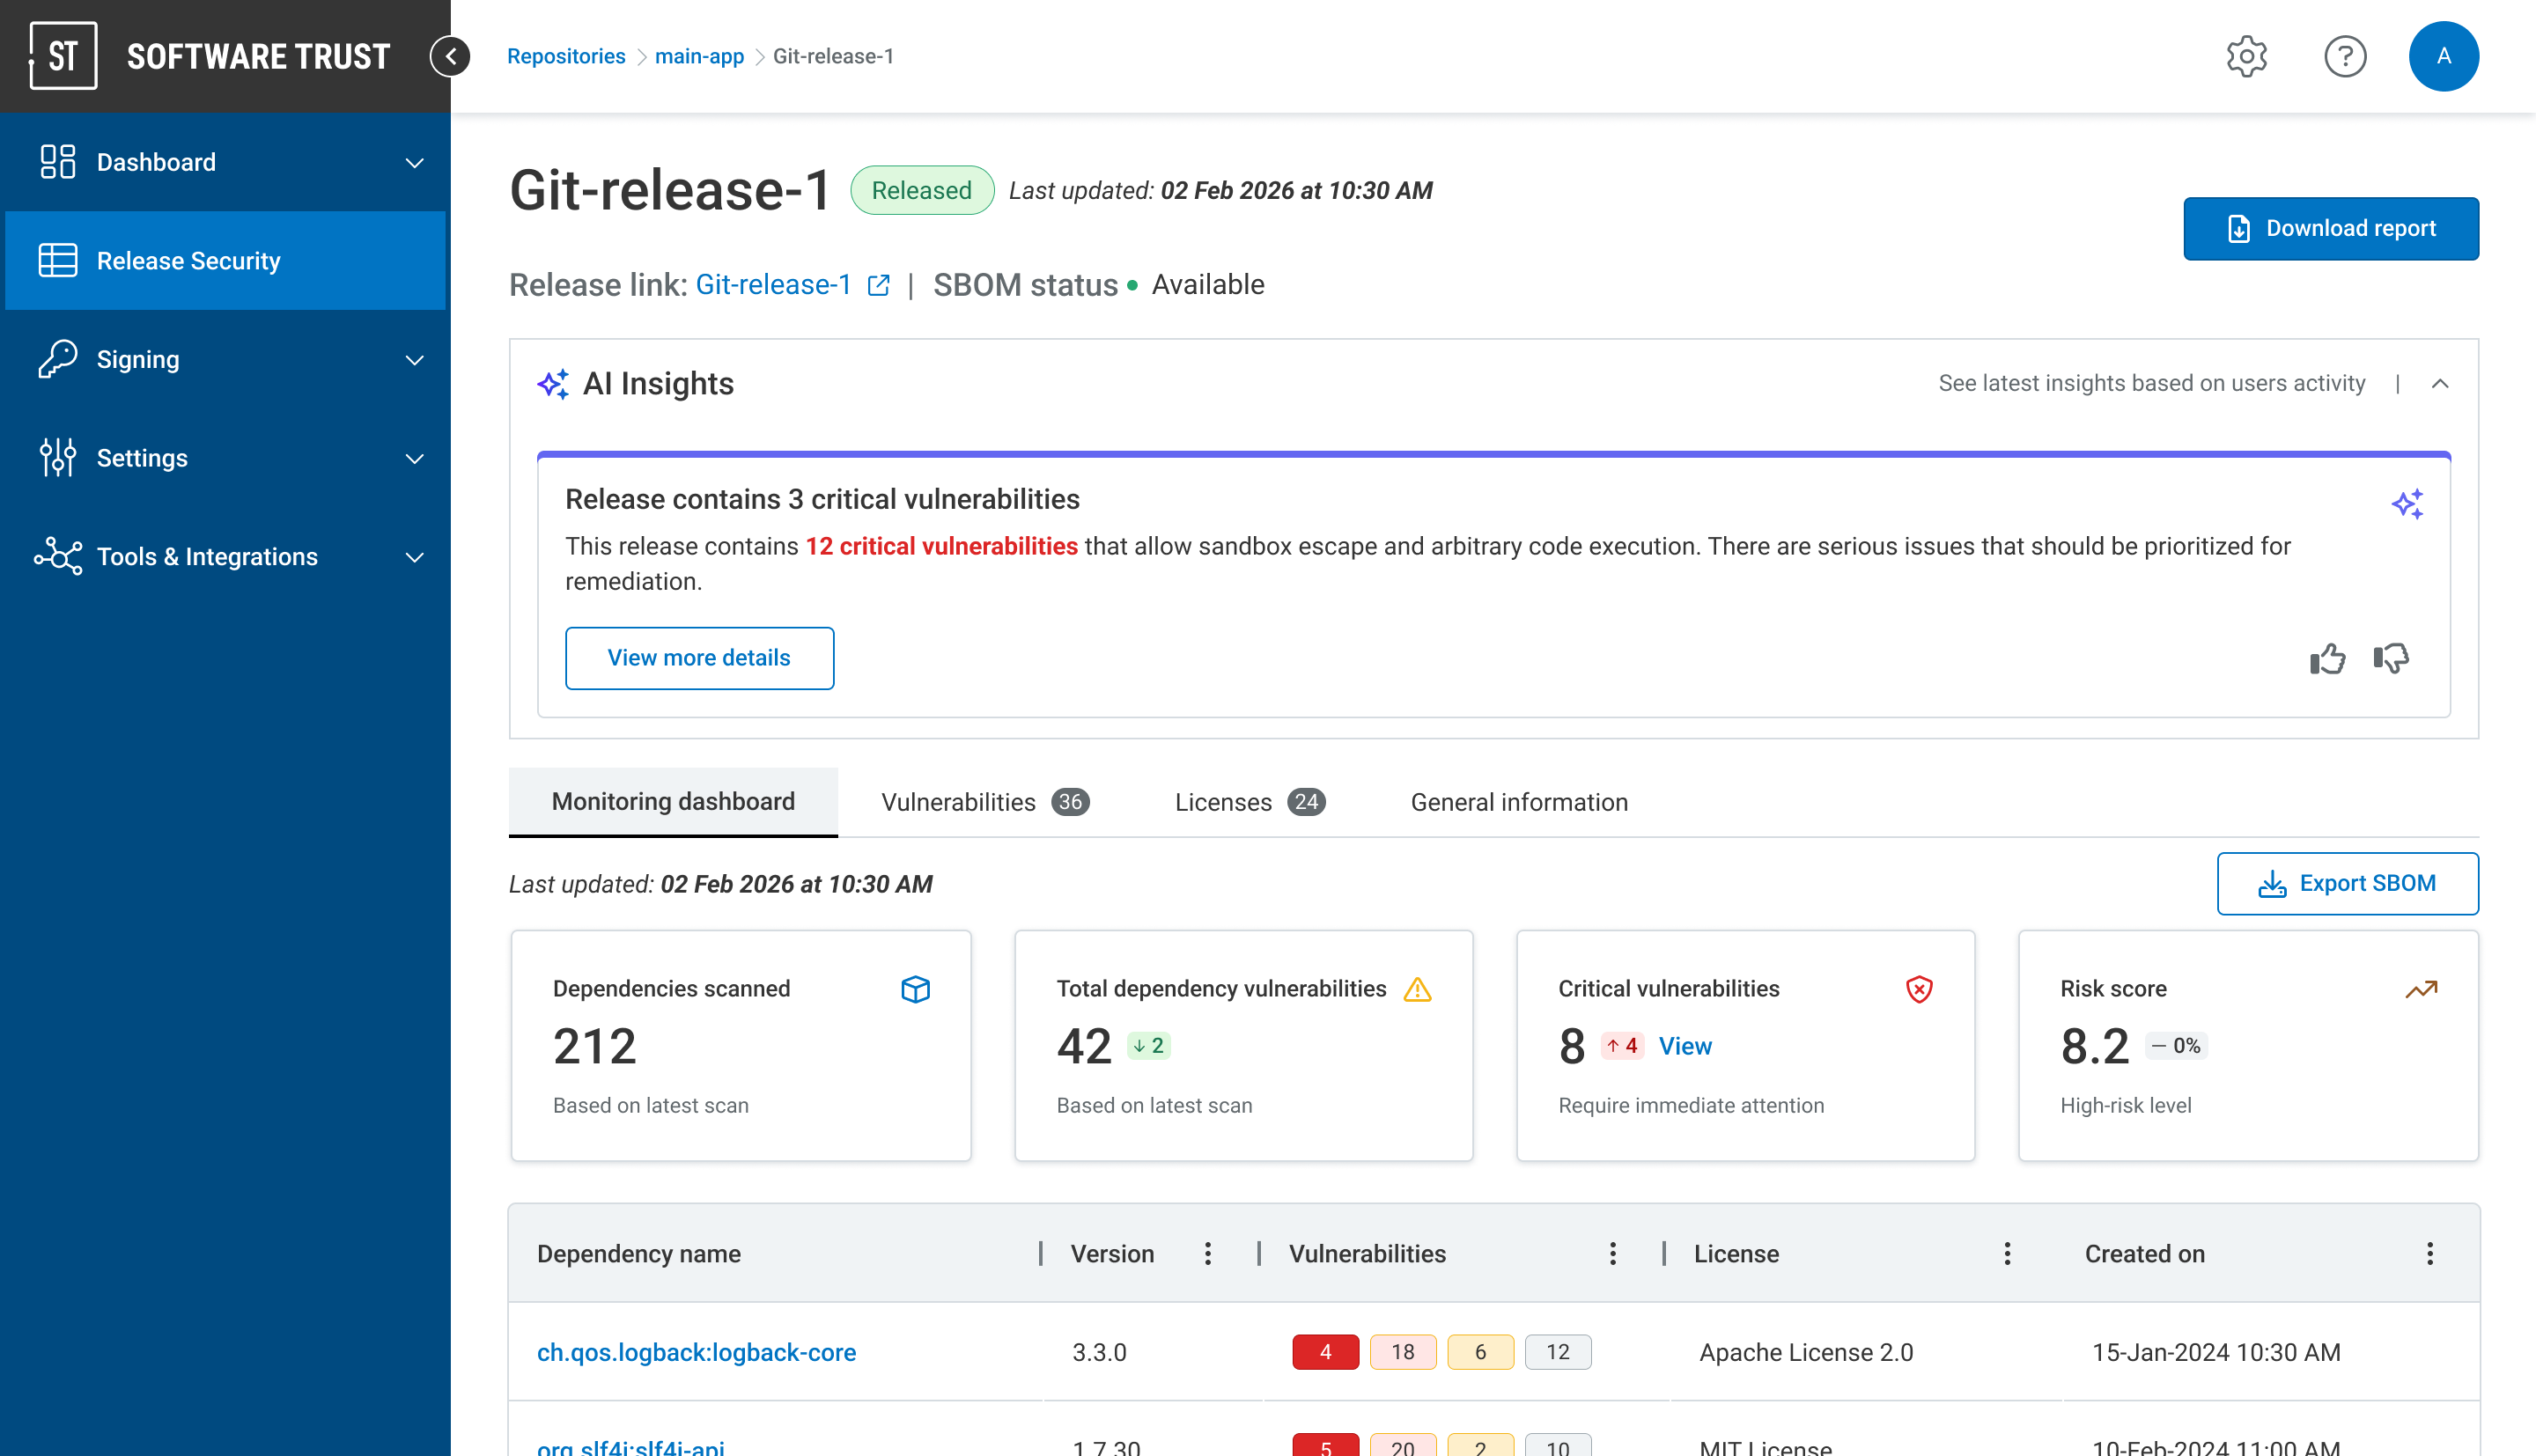Open the main-app breadcrumb link
Image resolution: width=2536 pixels, height=1456 pixels.
(x=699, y=56)
